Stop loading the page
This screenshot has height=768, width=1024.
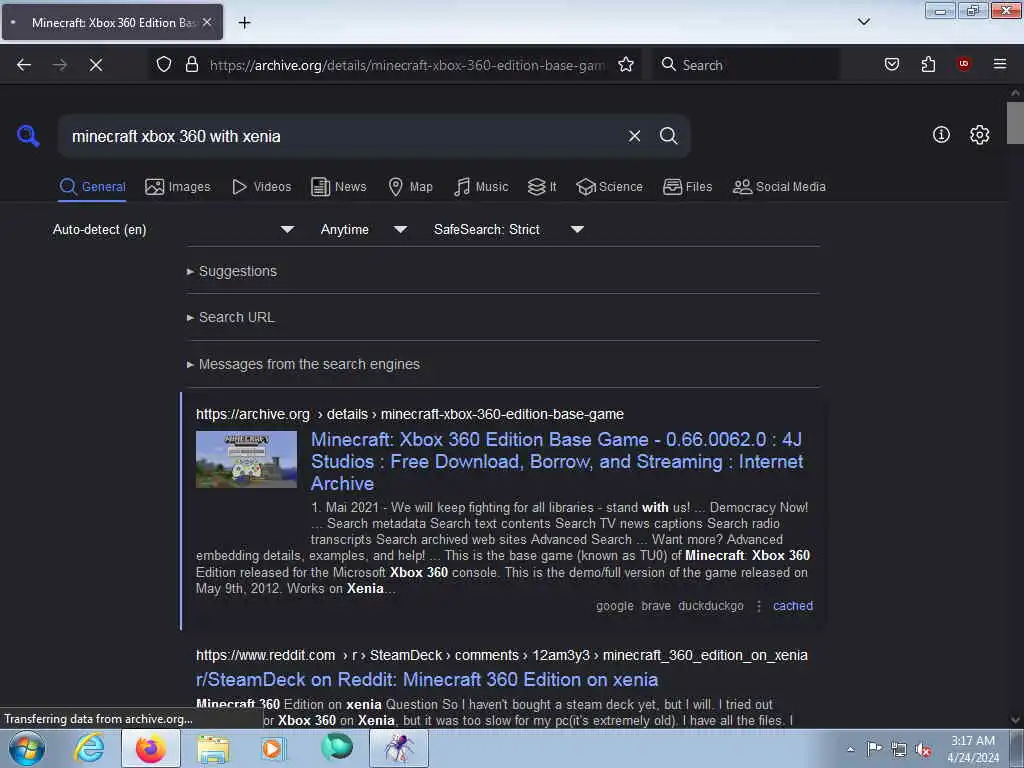[x=96, y=65]
